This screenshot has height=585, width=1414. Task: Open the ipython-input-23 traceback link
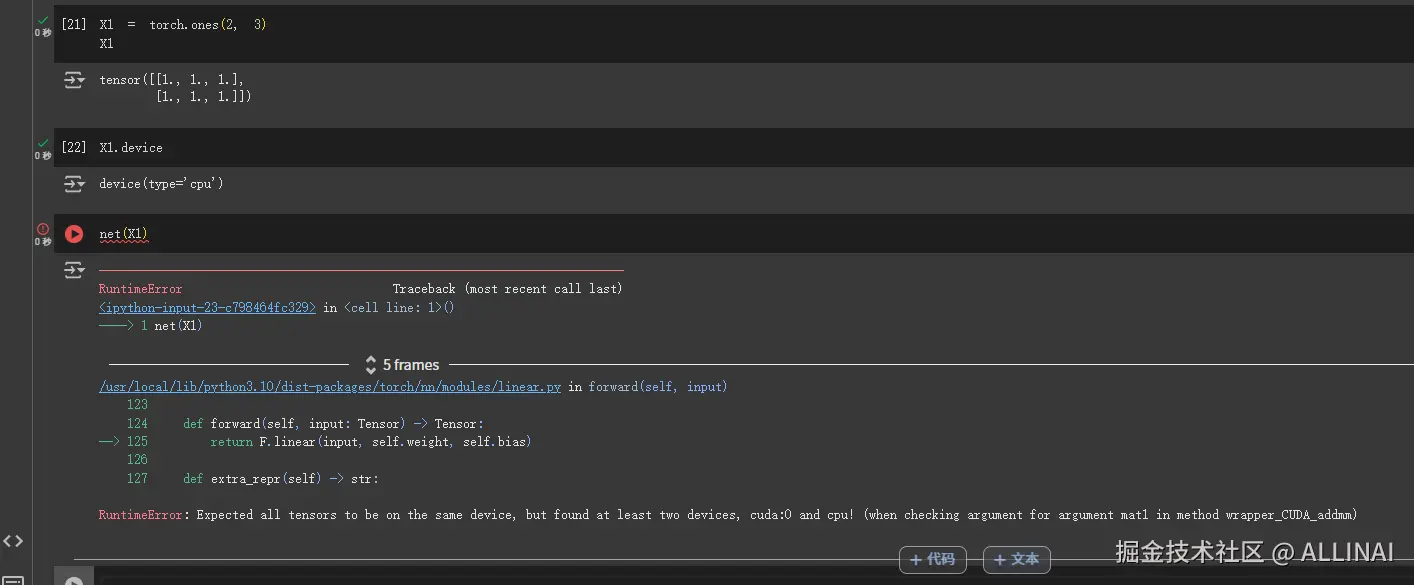click(x=207, y=308)
